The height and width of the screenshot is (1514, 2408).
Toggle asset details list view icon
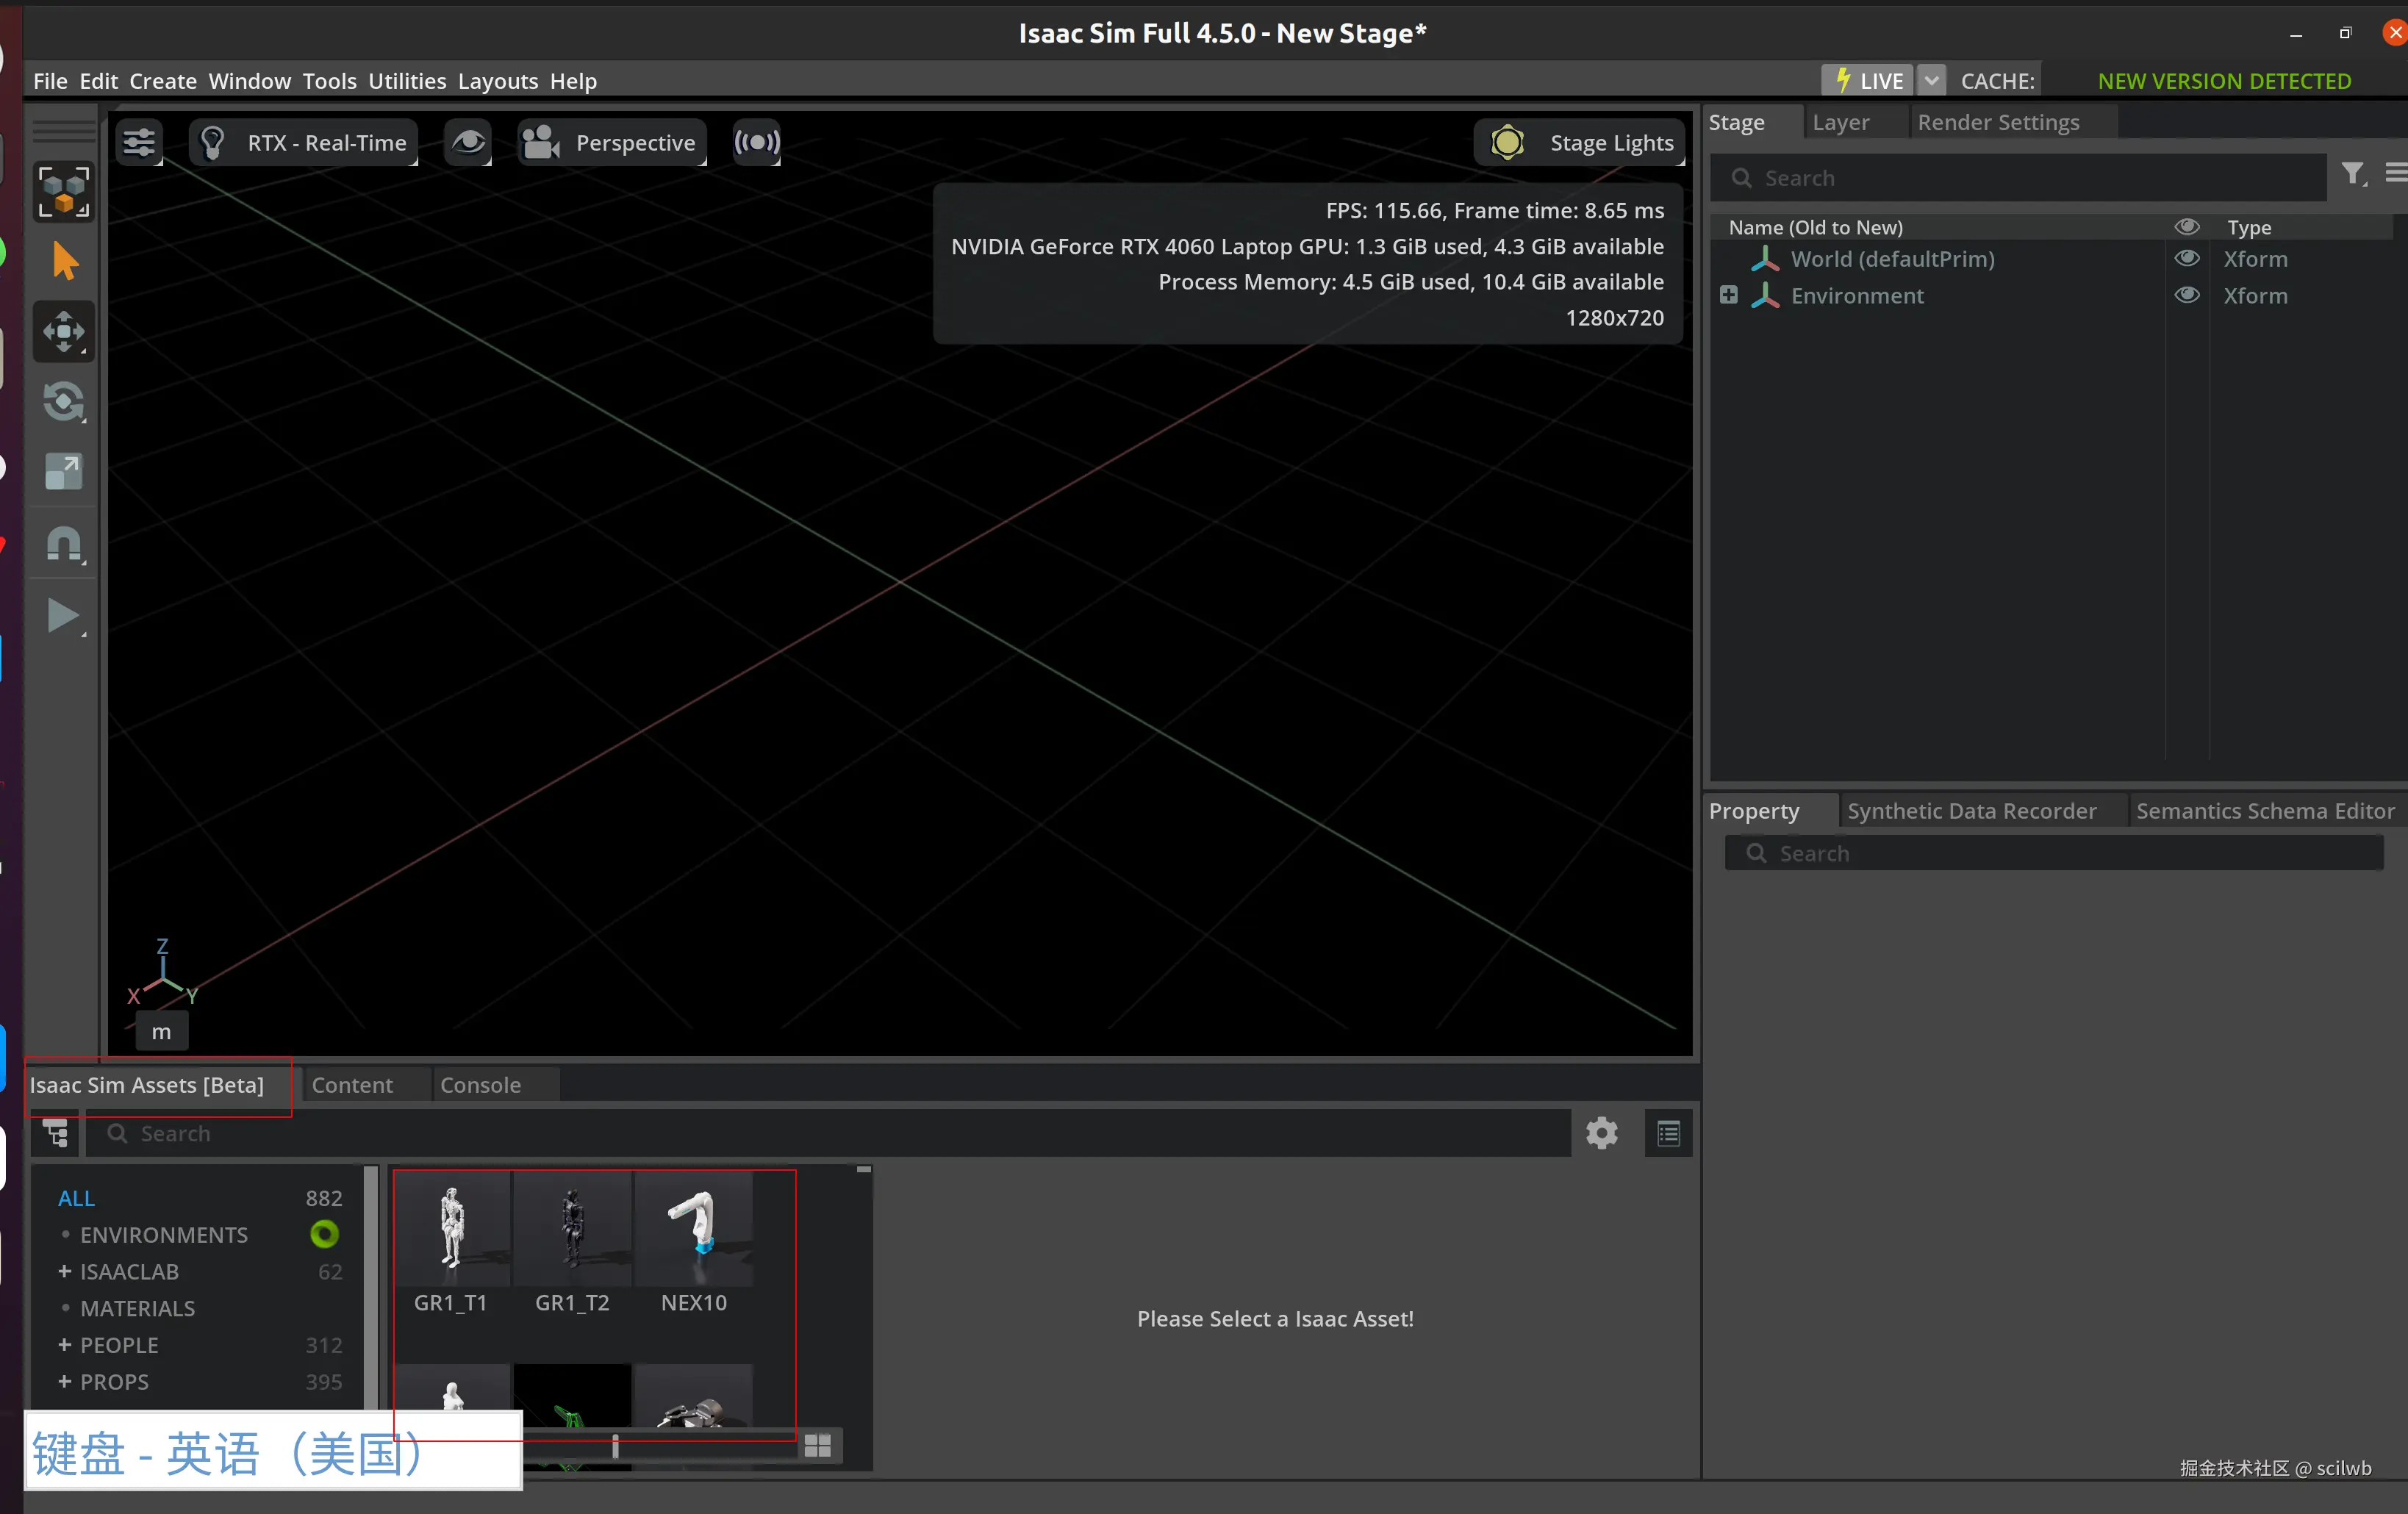tap(1668, 1133)
